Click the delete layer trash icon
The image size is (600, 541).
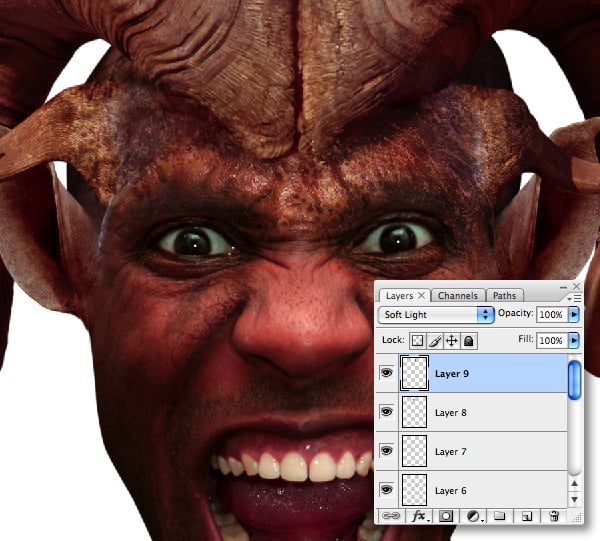click(x=554, y=516)
